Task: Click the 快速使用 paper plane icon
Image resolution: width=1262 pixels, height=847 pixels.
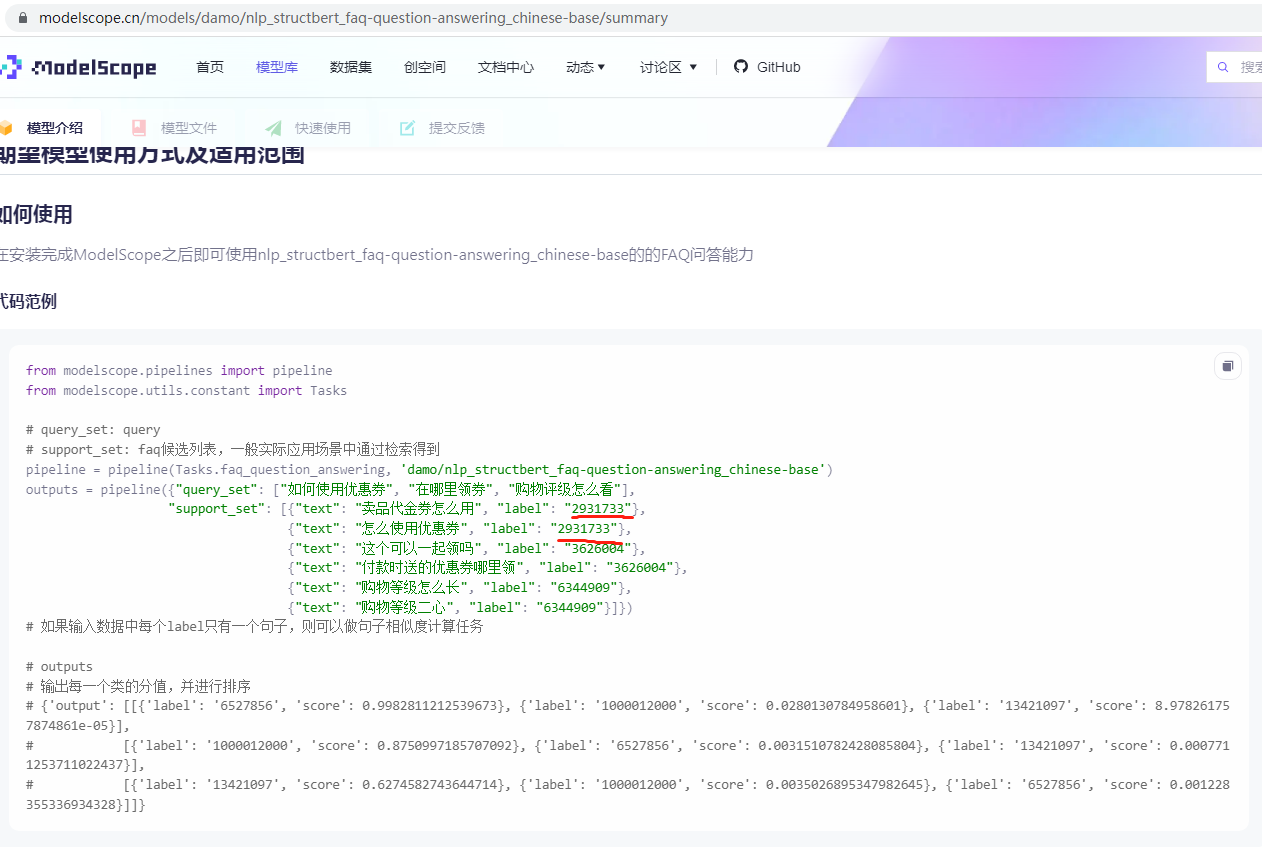Action: [x=273, y=128]
